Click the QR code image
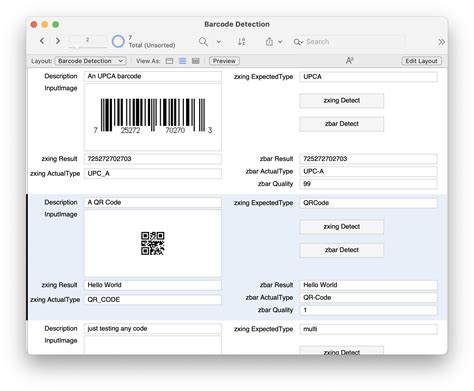Image resolution: width=474 pixels, height=391 pixels. coord(153,243)
